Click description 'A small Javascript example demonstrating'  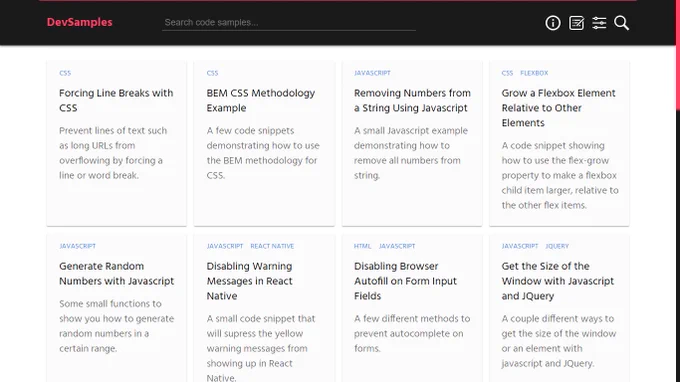[x=411, y=153]
